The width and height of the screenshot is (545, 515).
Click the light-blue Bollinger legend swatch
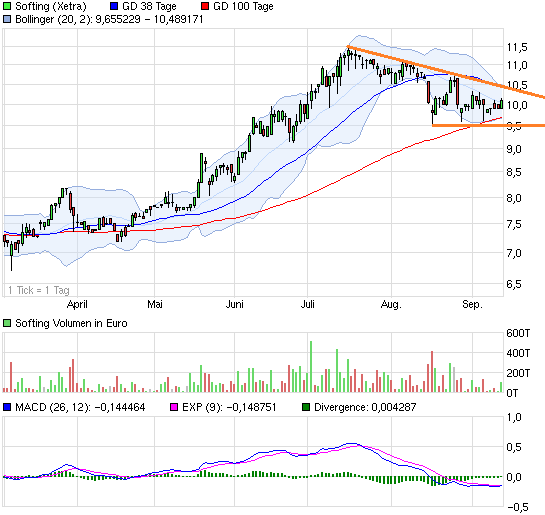[7, 19]
